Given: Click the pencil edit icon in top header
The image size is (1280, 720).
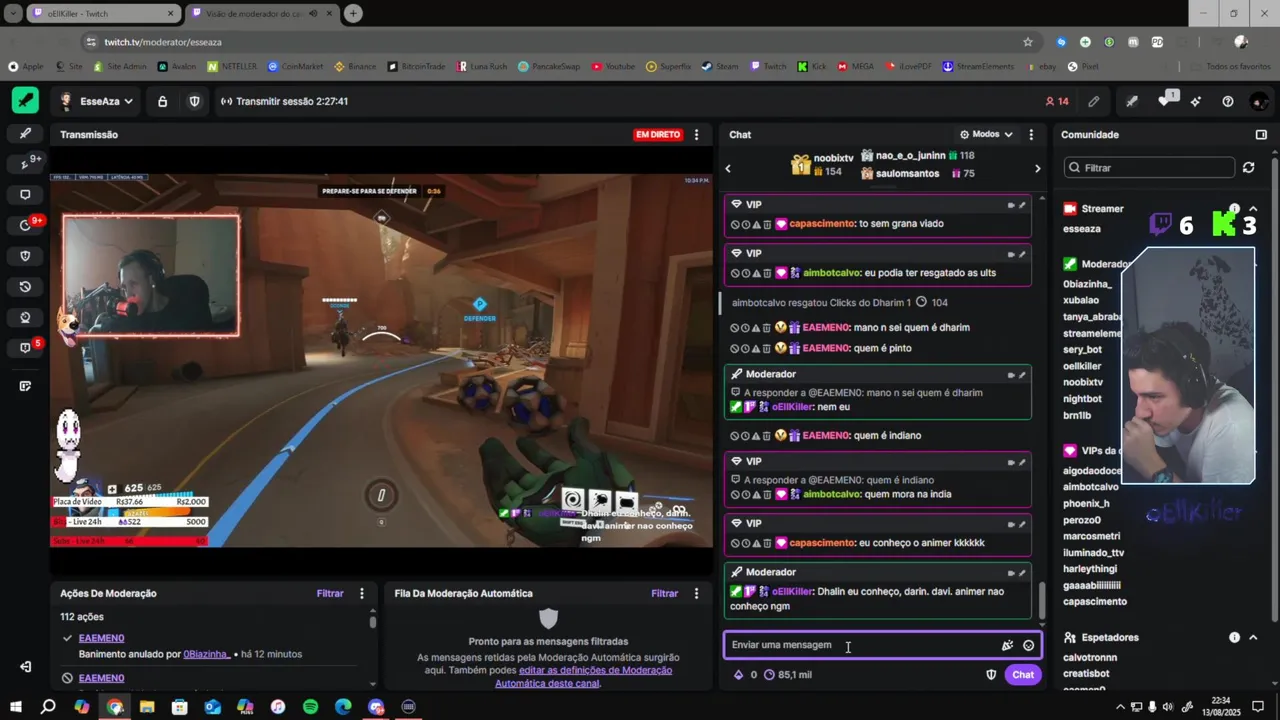Looking at the screenshot, I should coord(1094,101).
